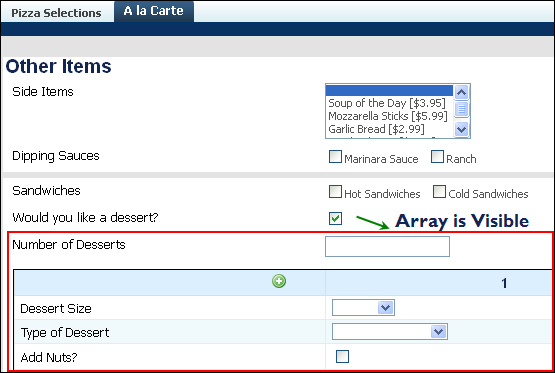Click the Would you like a dessert label
The width and height of the screenshot is (555, 373).
coord(85,218)
